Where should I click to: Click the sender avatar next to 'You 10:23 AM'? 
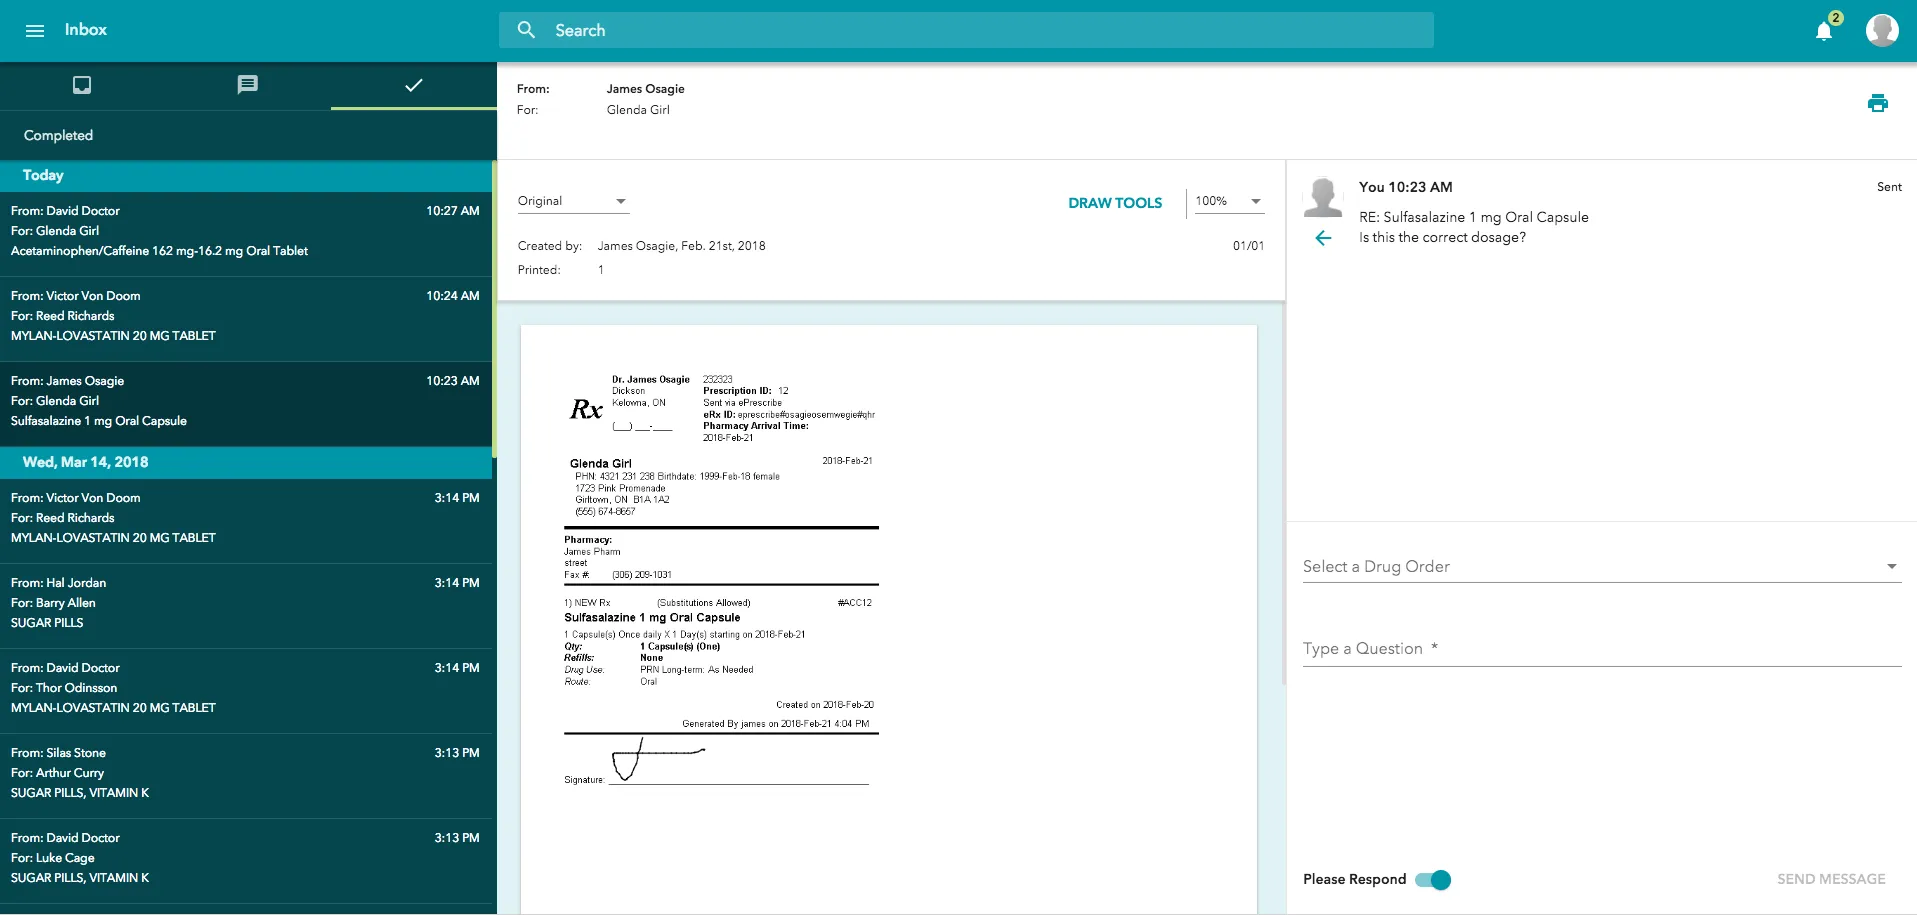click(x=1323, y=196)
